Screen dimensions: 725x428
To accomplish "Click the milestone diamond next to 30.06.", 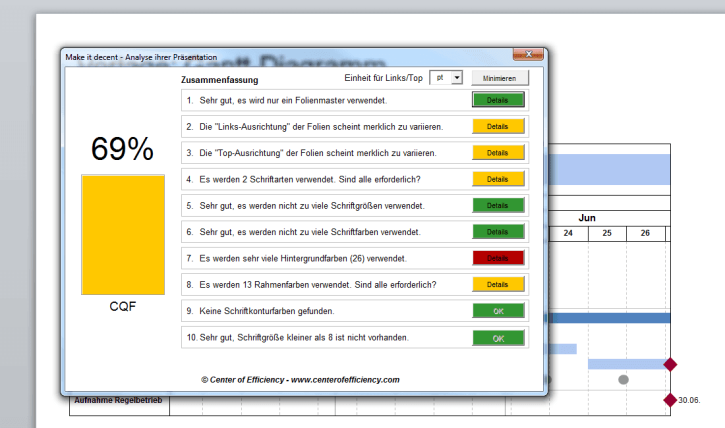I will [x=670, y=400].
